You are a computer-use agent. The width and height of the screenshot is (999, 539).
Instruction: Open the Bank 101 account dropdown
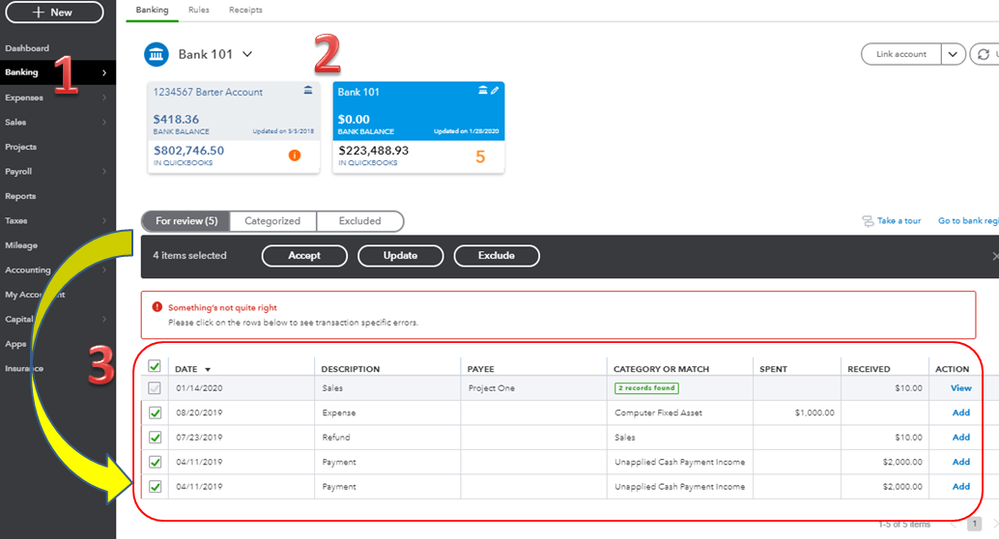click(247, 55)
